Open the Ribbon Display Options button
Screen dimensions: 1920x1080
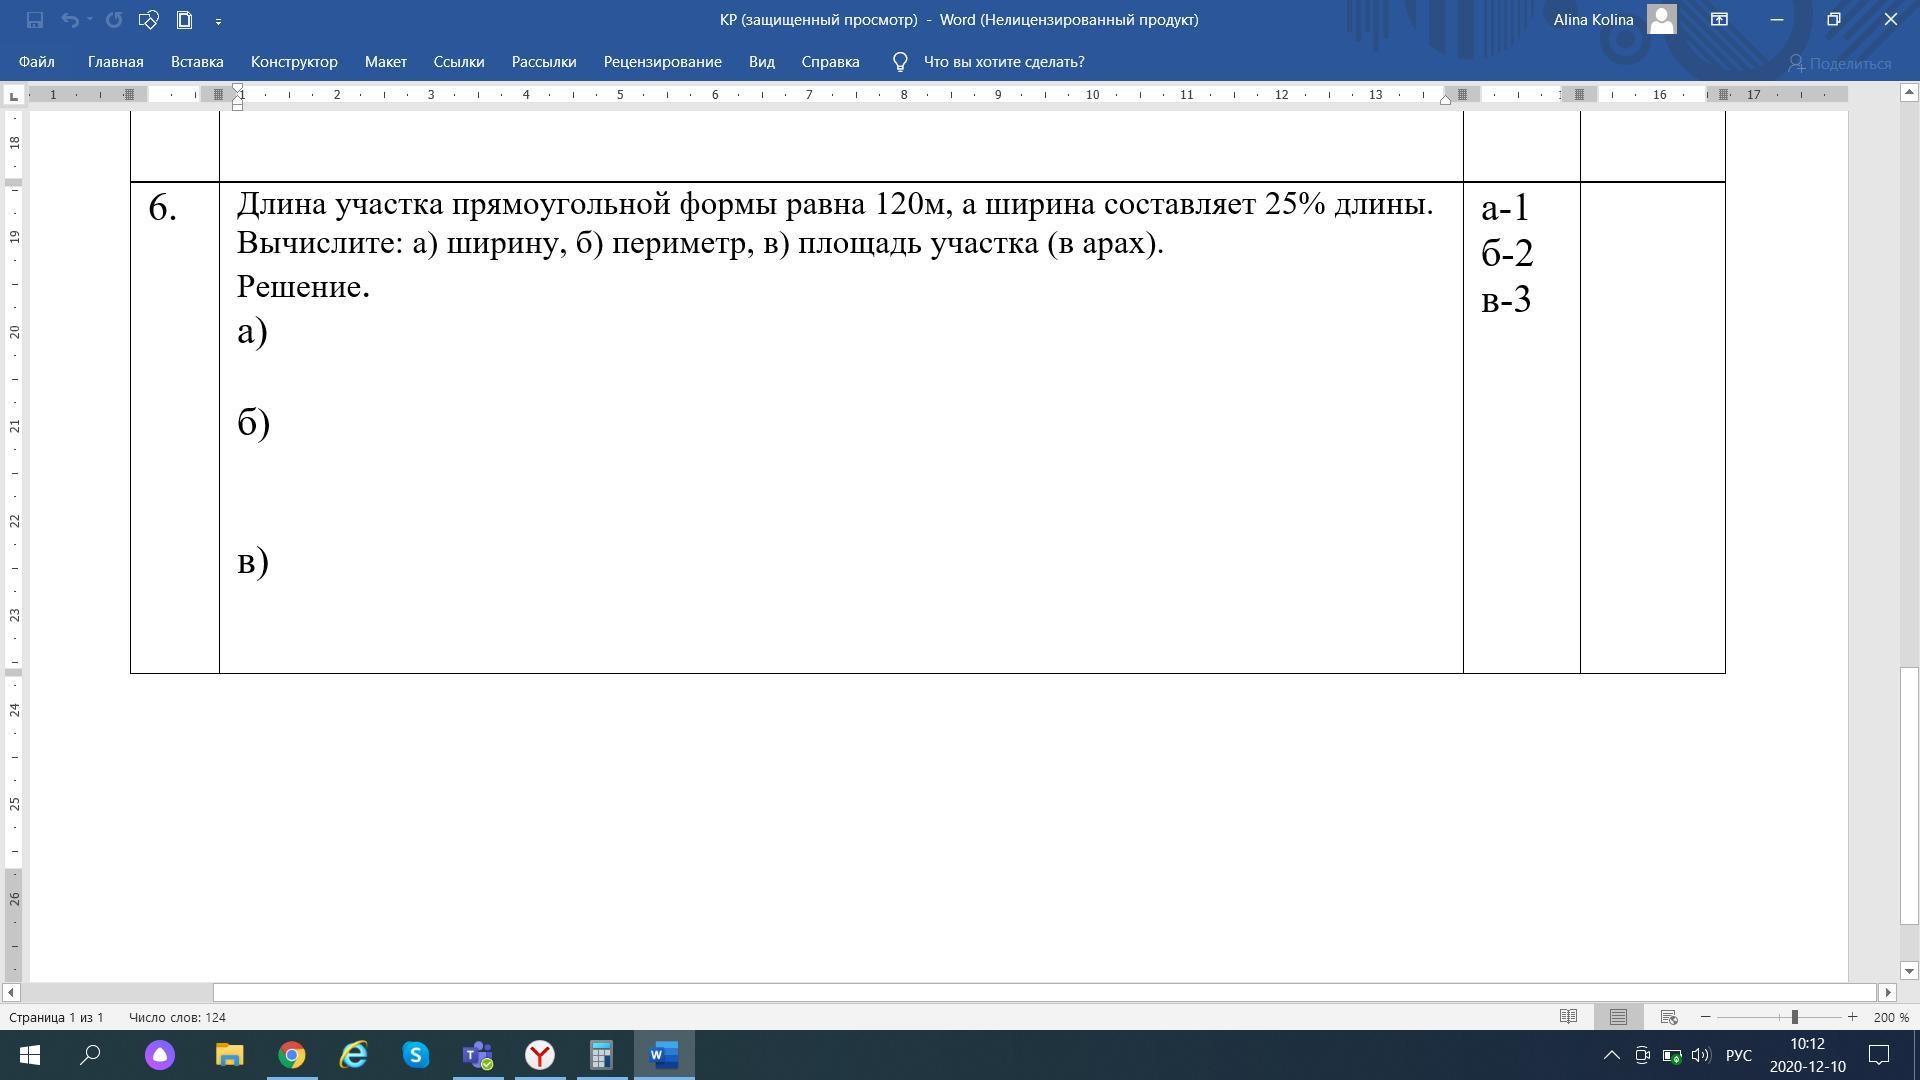click(1719, 20)
